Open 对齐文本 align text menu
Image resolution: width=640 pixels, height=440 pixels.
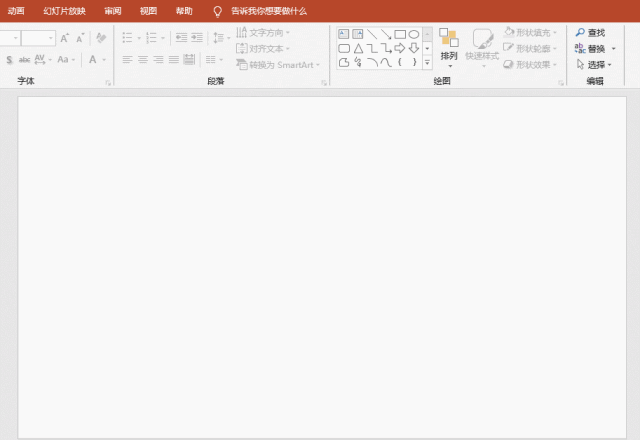coord(263,49)
